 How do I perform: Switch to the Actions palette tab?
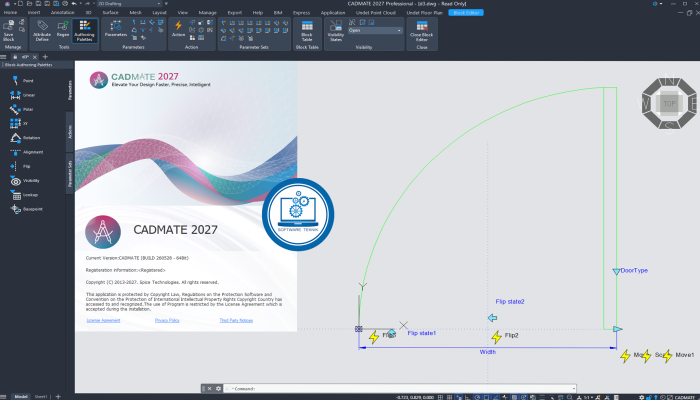(x=70, y=132)
